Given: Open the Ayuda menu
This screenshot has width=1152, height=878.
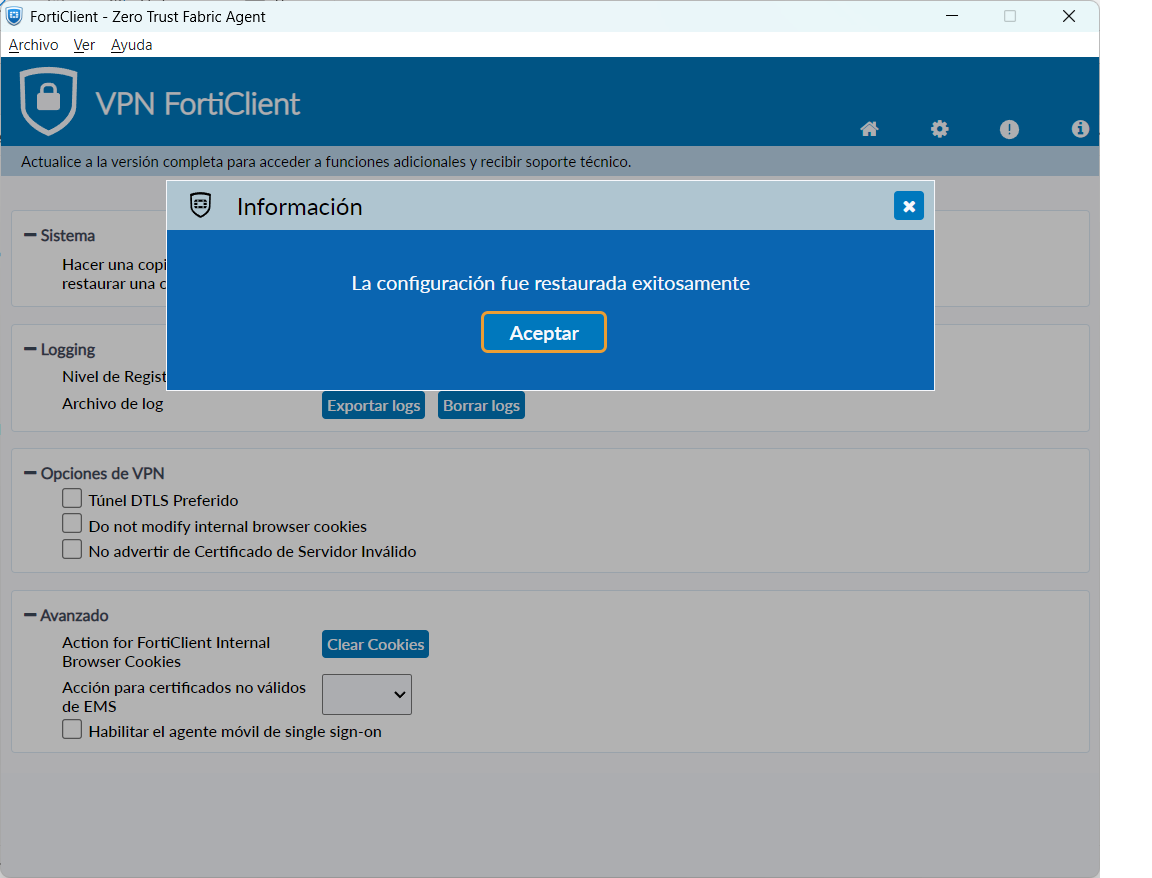Looking at the screenshot, I should click(131, 45).
